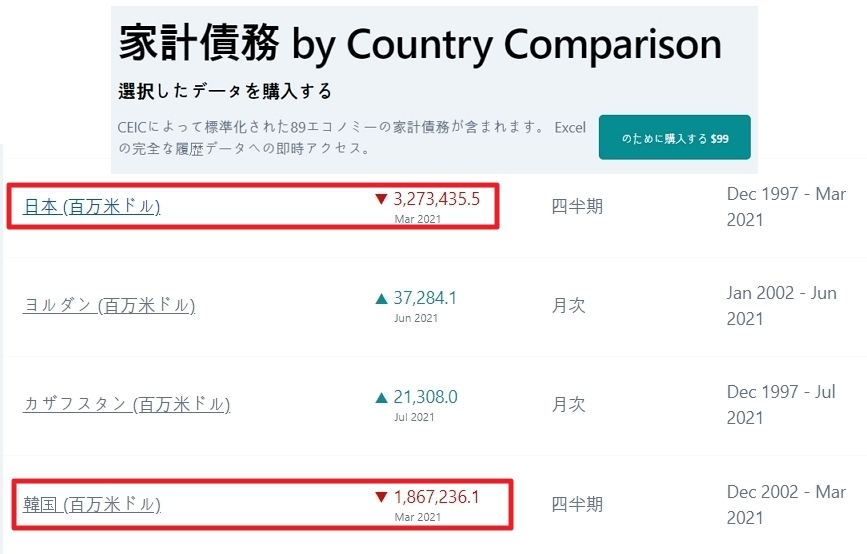Open the ヨルダン (百万米ドル) link
This screenshot has height=554, width=867.
tap(109, 305)
